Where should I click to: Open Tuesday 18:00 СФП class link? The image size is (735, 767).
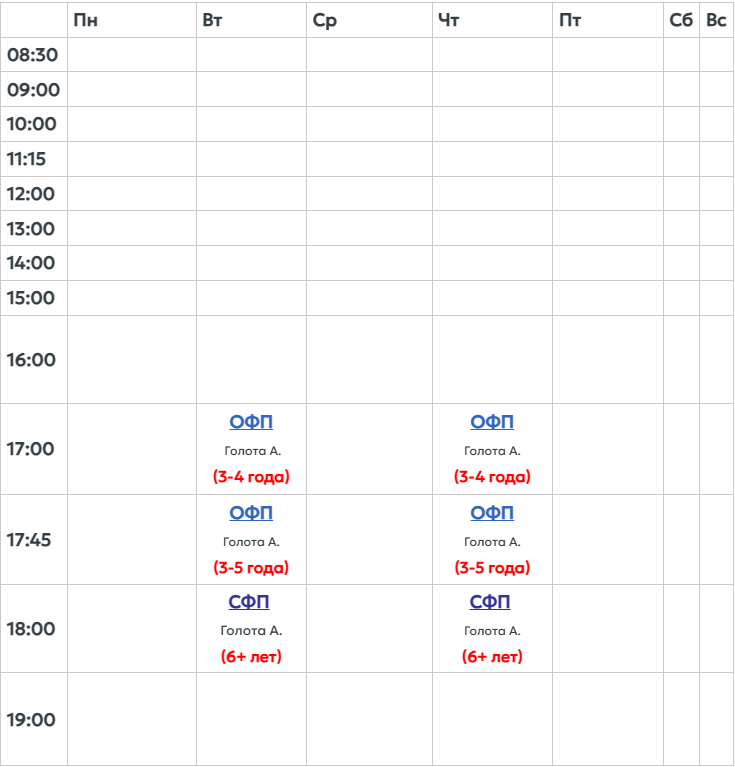point(250,602)
